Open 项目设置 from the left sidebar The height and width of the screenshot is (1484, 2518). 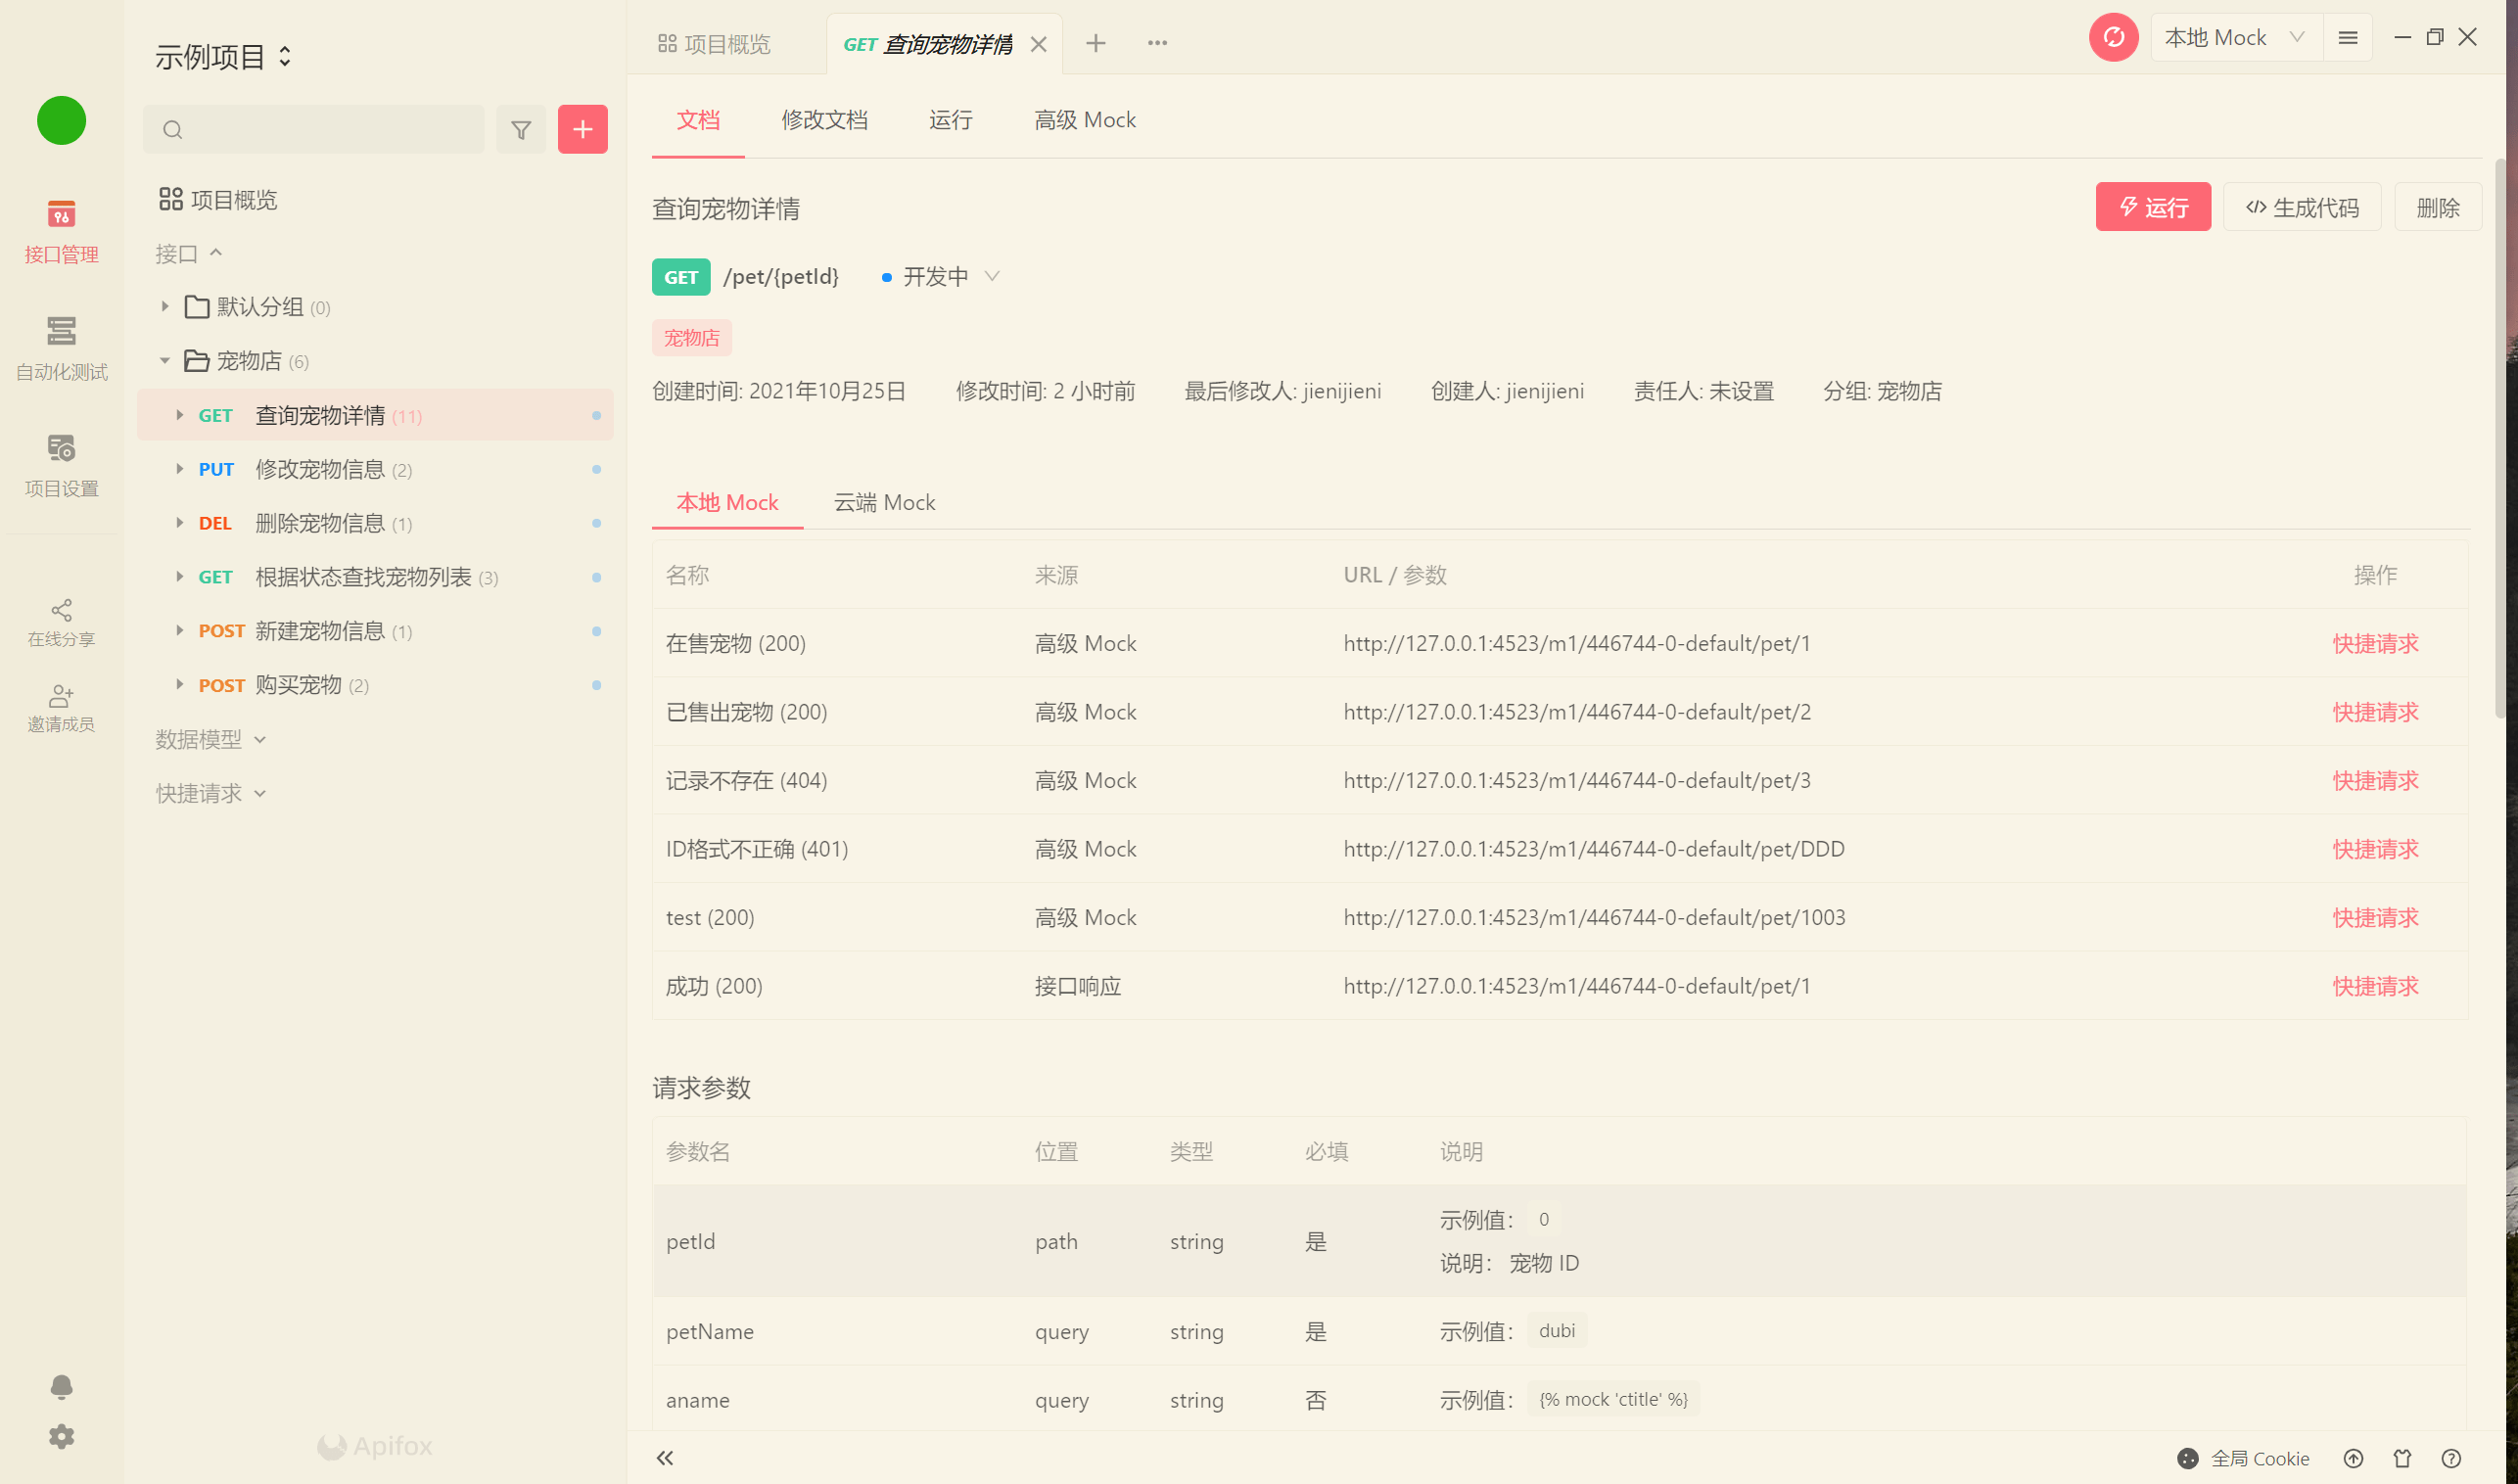(x=61, y=465)
